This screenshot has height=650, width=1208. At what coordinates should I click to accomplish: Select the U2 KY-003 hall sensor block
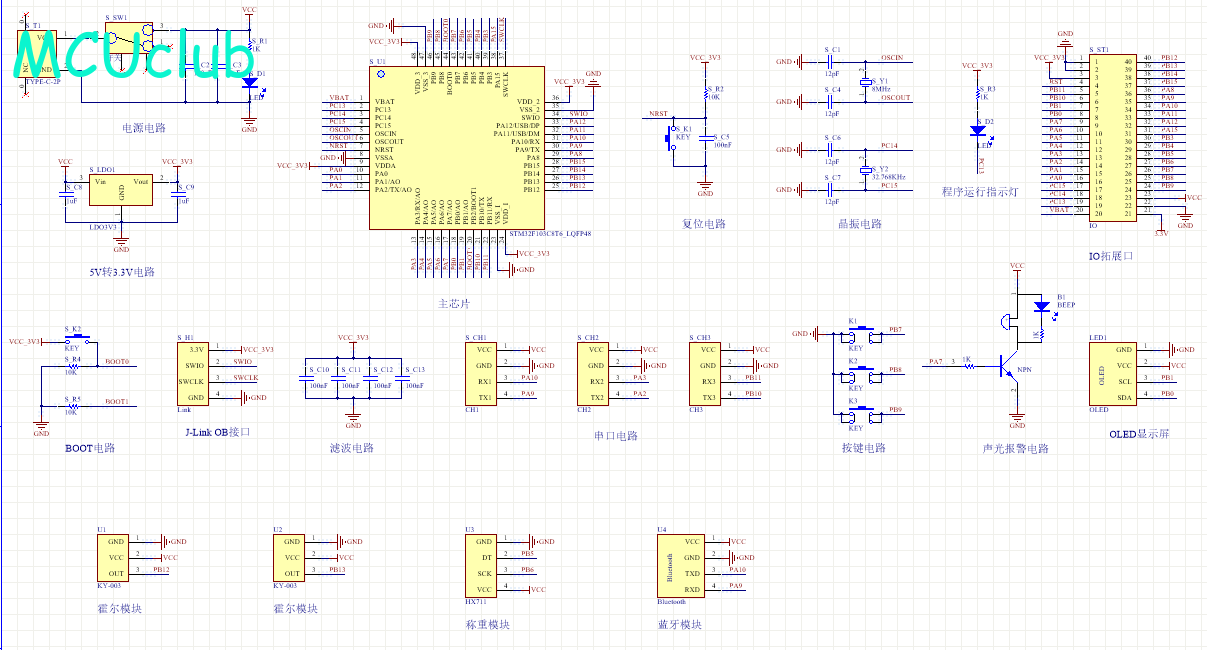[288, 557]
